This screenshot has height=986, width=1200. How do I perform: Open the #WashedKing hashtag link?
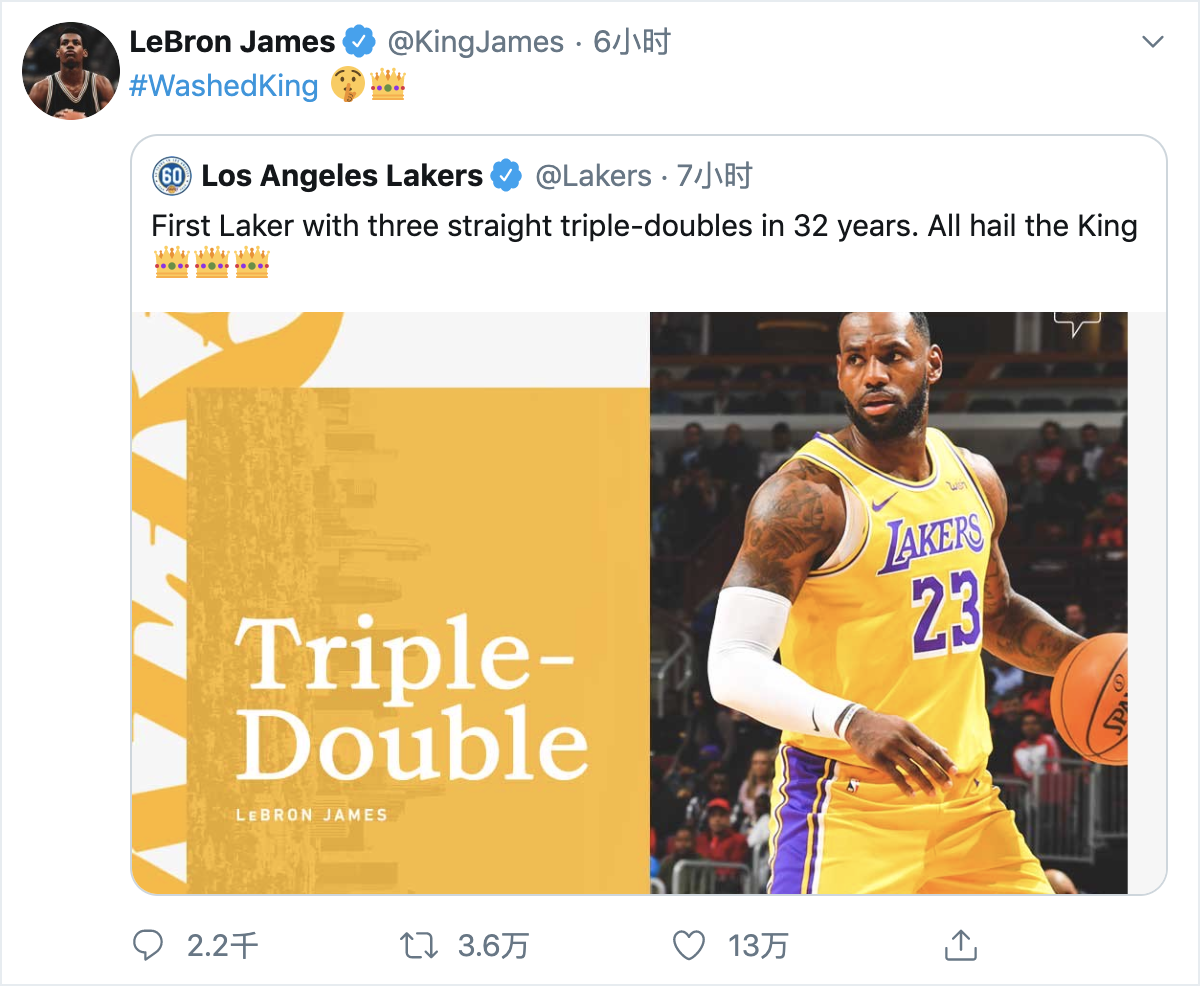point(223,86)
